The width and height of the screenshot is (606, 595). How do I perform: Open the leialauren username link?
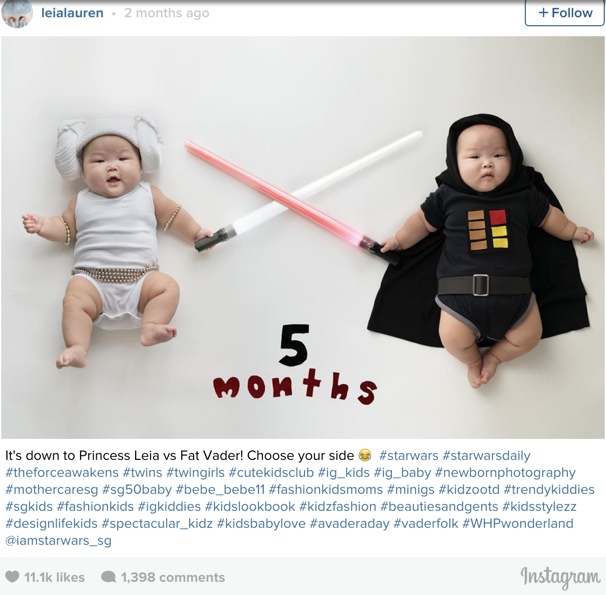coord(72,13)
